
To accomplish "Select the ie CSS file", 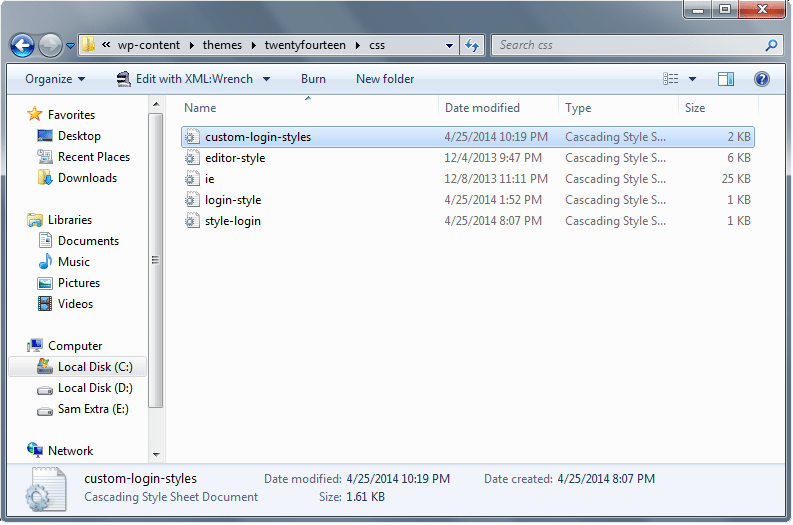I will [x=209, y=179].
